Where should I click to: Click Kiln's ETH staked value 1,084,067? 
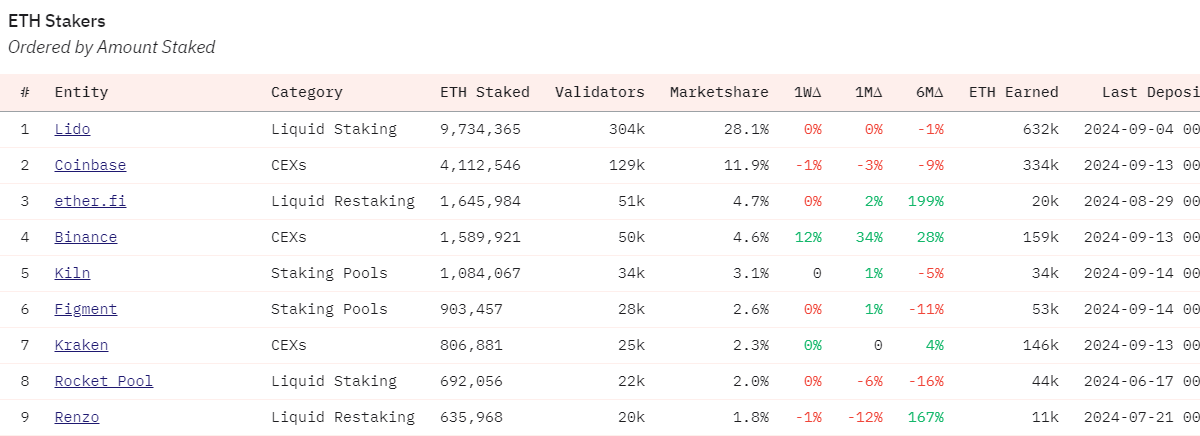[480, 273]
